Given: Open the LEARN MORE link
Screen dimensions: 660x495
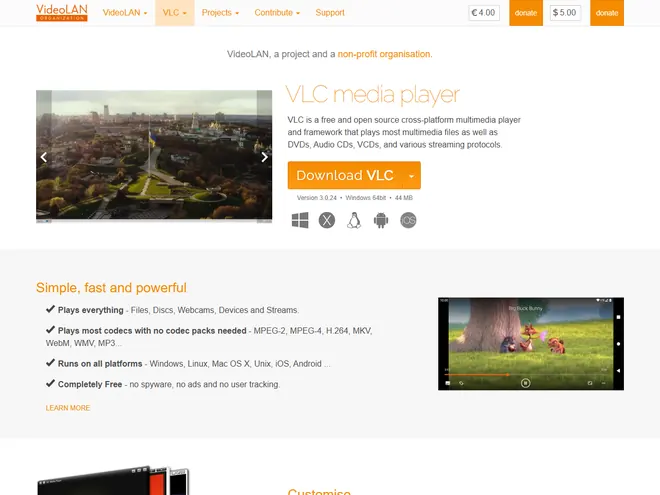Looking at the screenshot, I should (x=68, y=408).
